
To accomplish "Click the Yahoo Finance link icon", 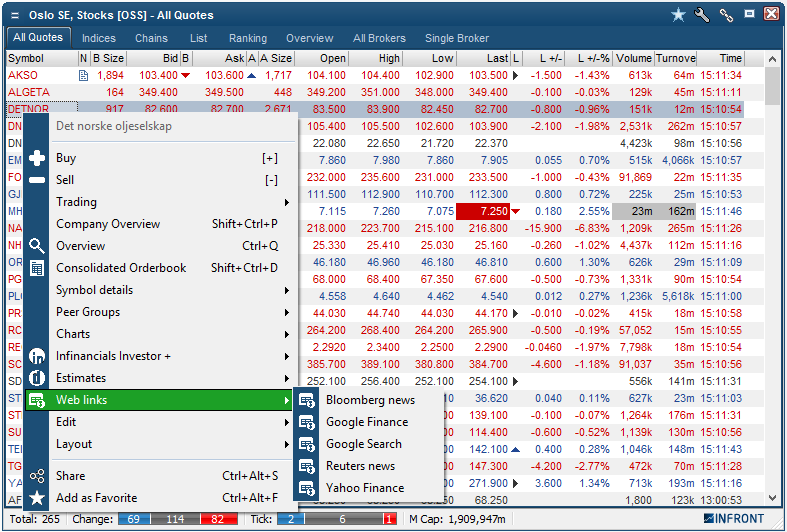I will point(307,488).
